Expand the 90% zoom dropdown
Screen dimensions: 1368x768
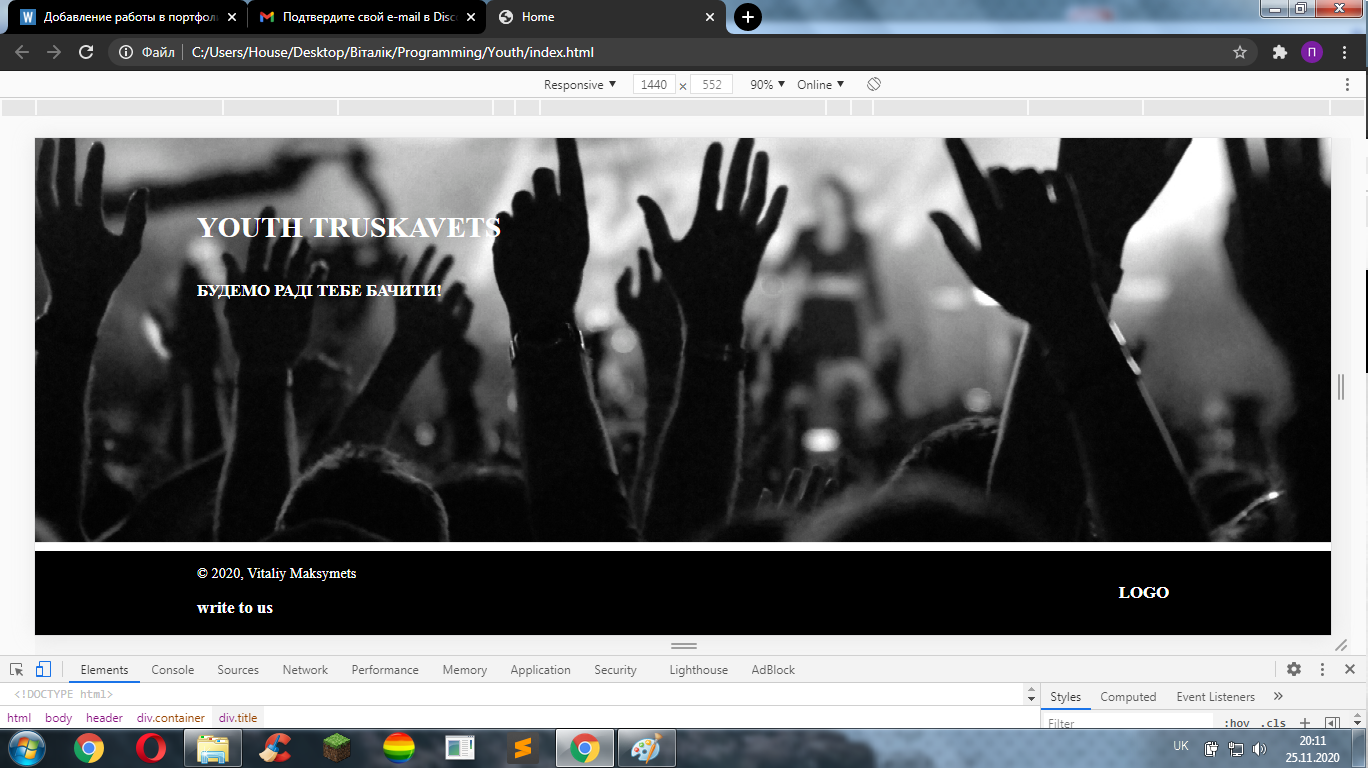pos(767,85)
